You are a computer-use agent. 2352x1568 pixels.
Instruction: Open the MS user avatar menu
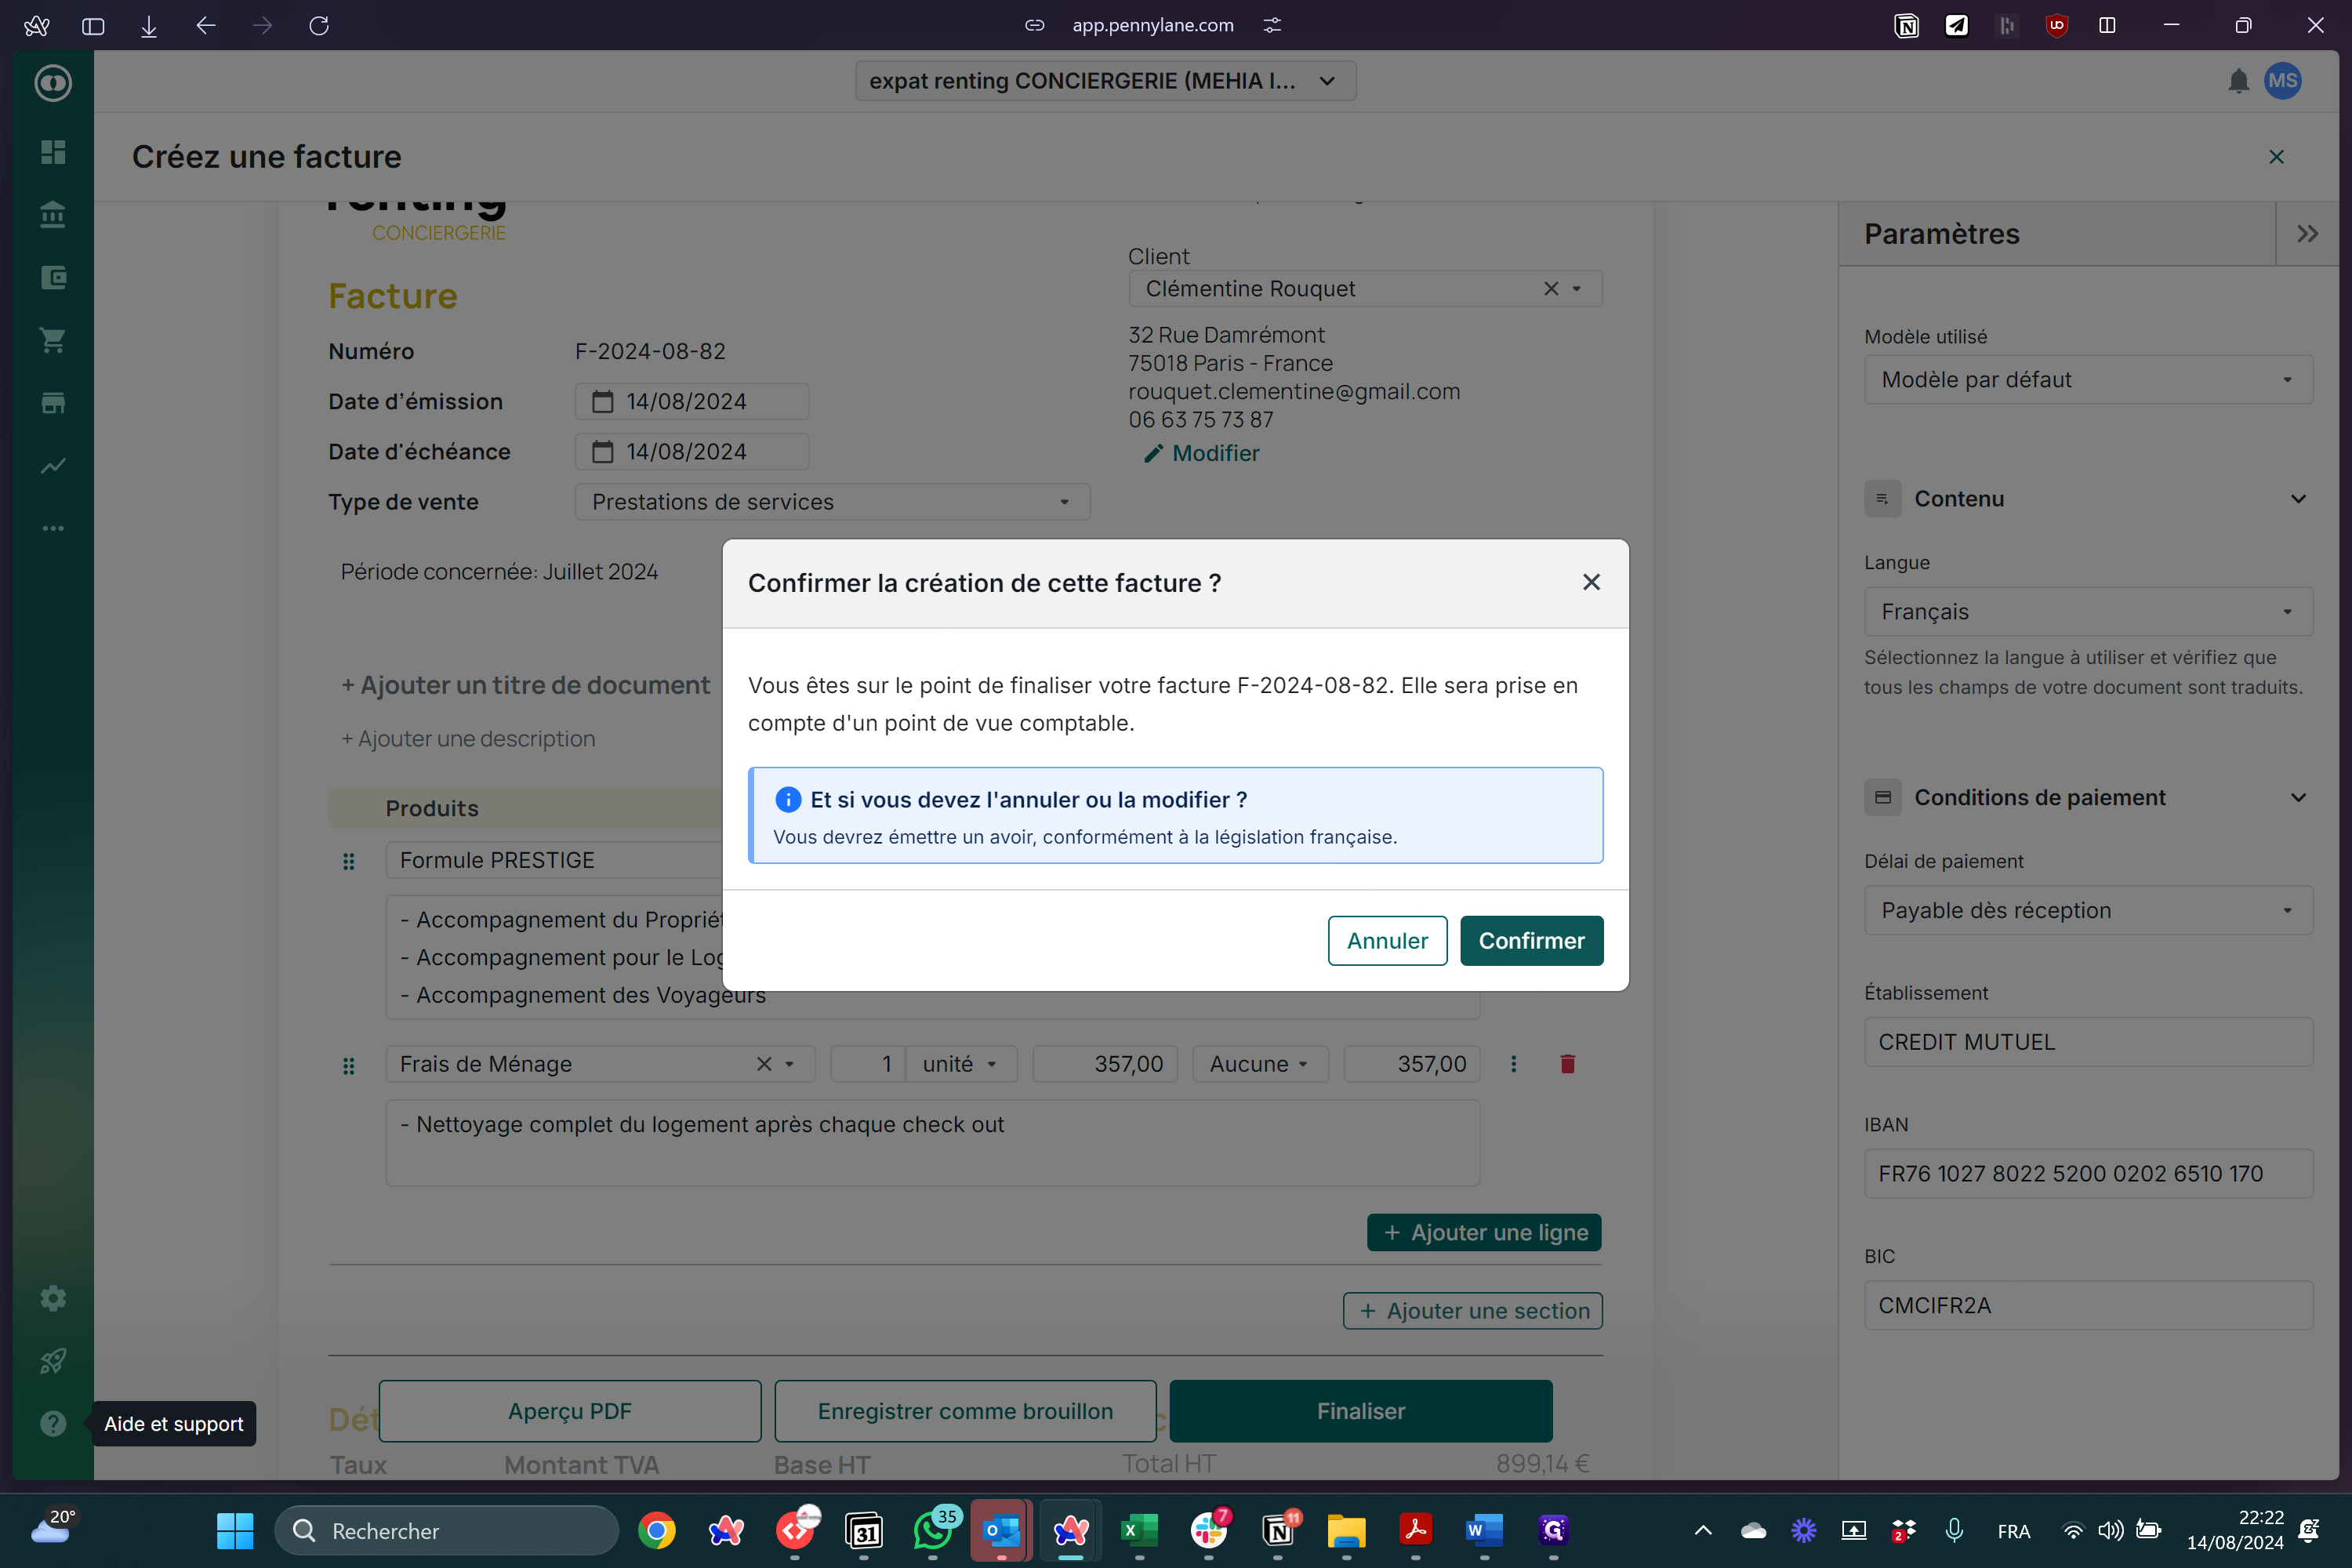pyautogui.click(x=2283, y=81)
